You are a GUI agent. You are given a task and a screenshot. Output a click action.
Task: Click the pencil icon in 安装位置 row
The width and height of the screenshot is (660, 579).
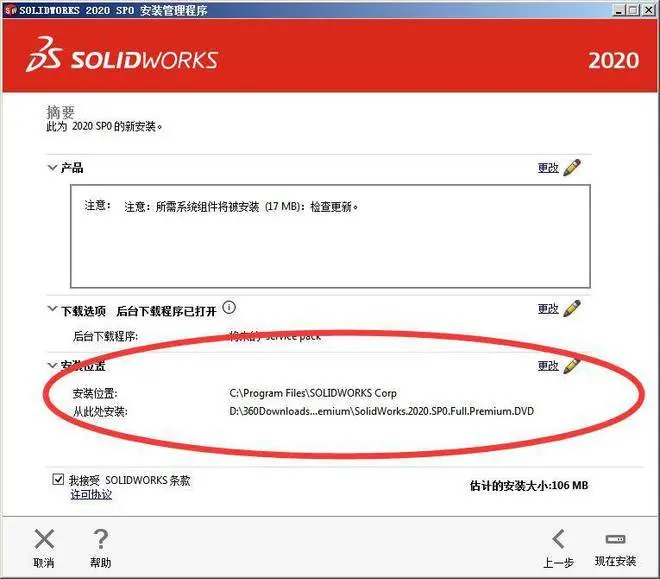(x=572, y=365)
